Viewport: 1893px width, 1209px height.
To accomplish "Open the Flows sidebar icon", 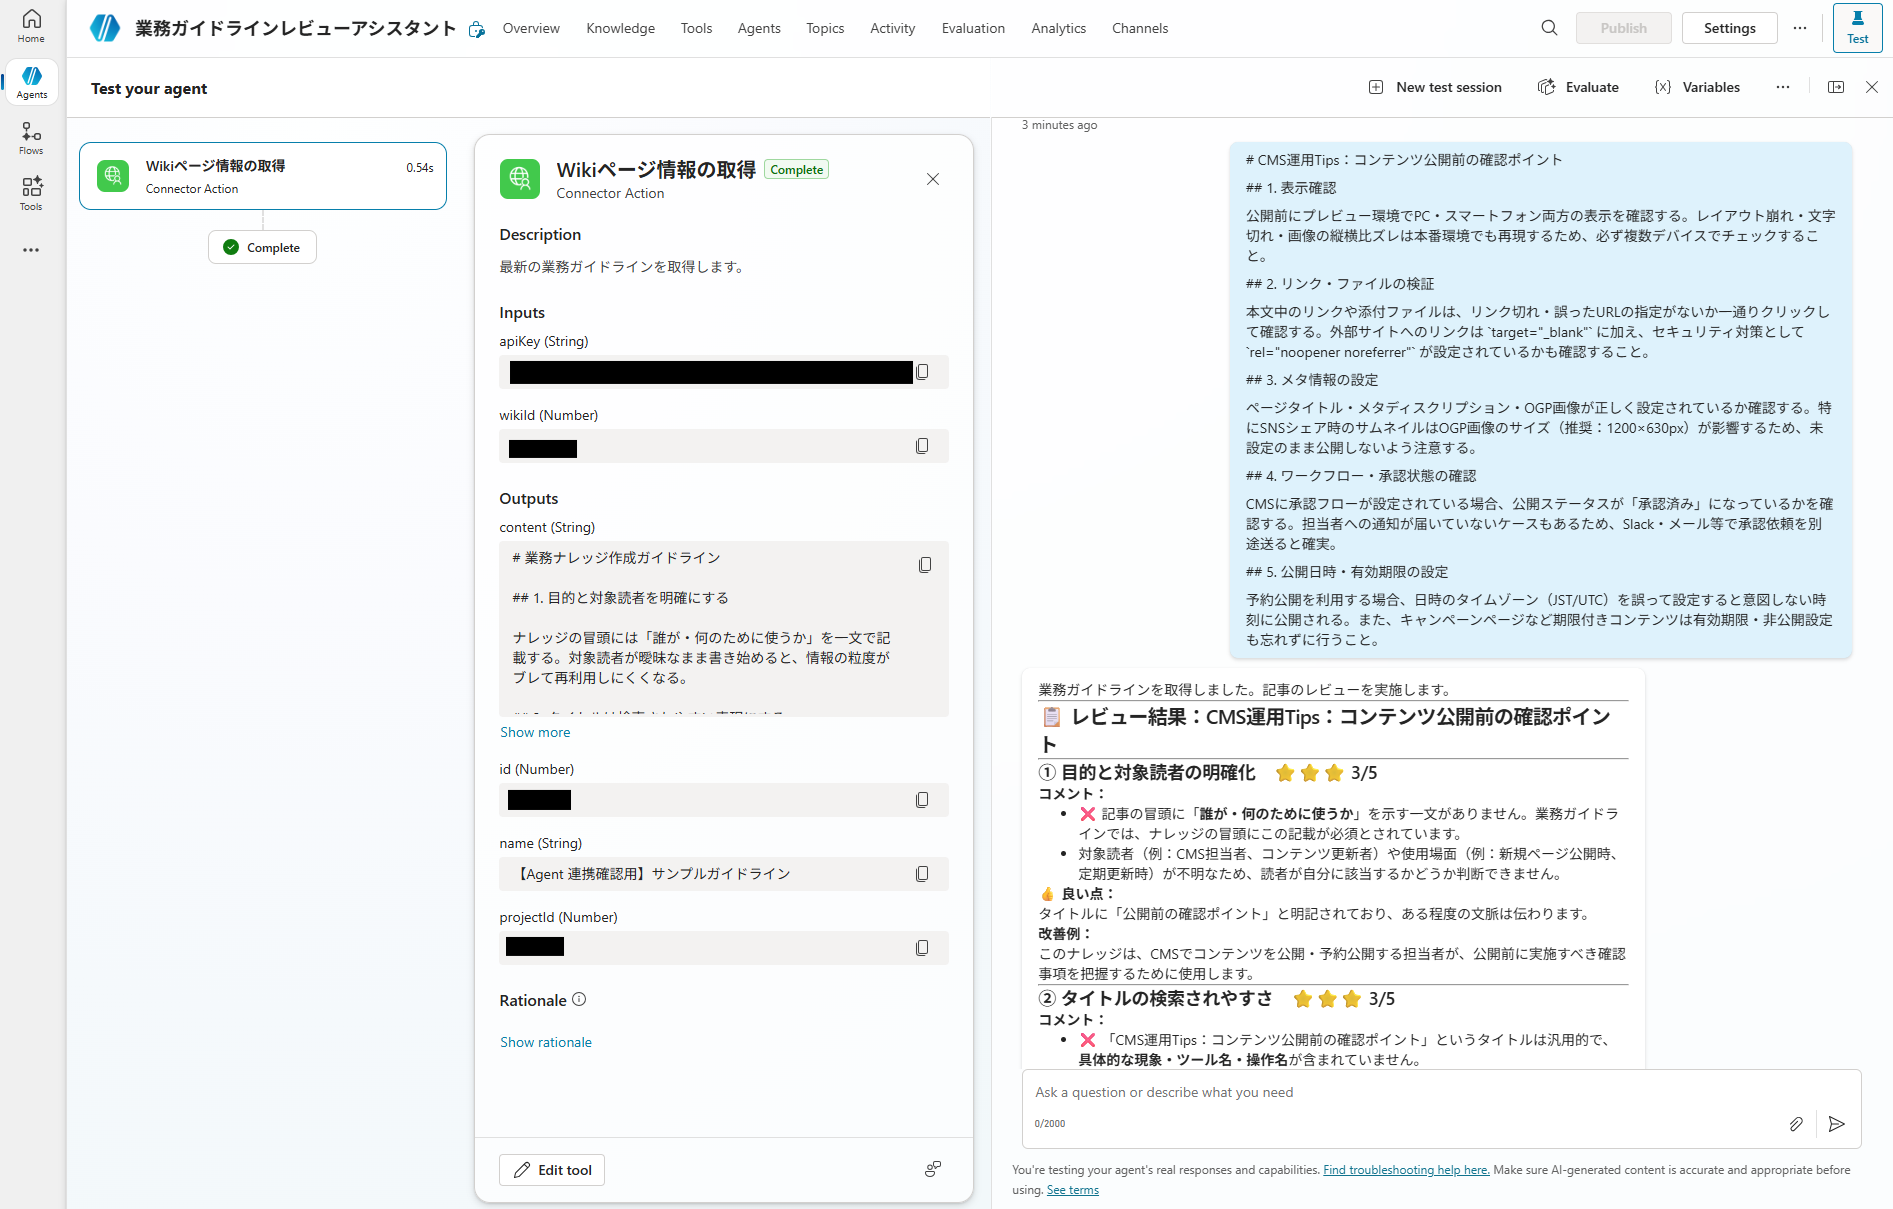I will pos(31,138).
